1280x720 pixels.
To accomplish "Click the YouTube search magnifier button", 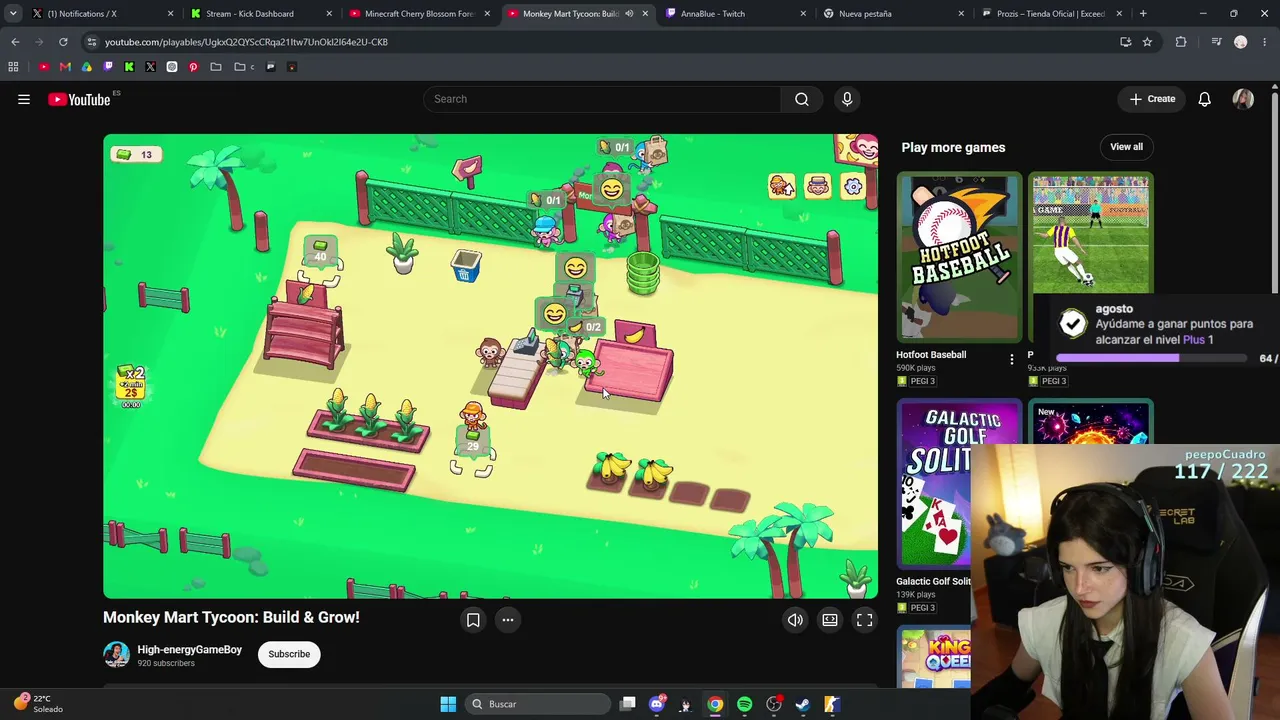I will click(x=802, y=99).
